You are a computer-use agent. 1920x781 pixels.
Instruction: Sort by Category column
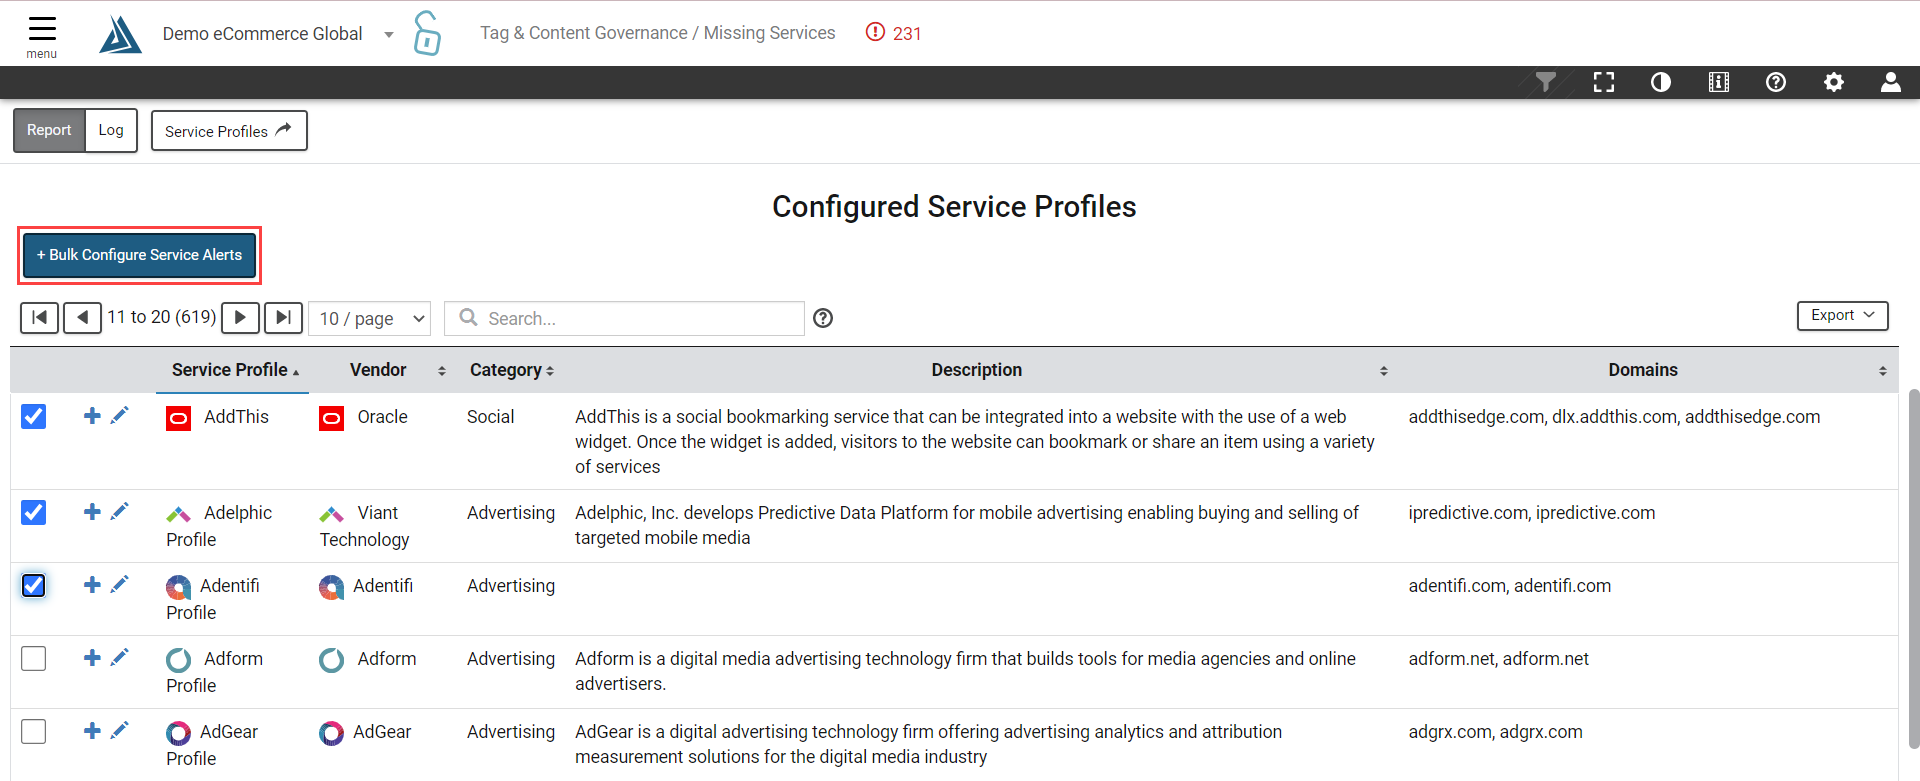pos(511,370)
